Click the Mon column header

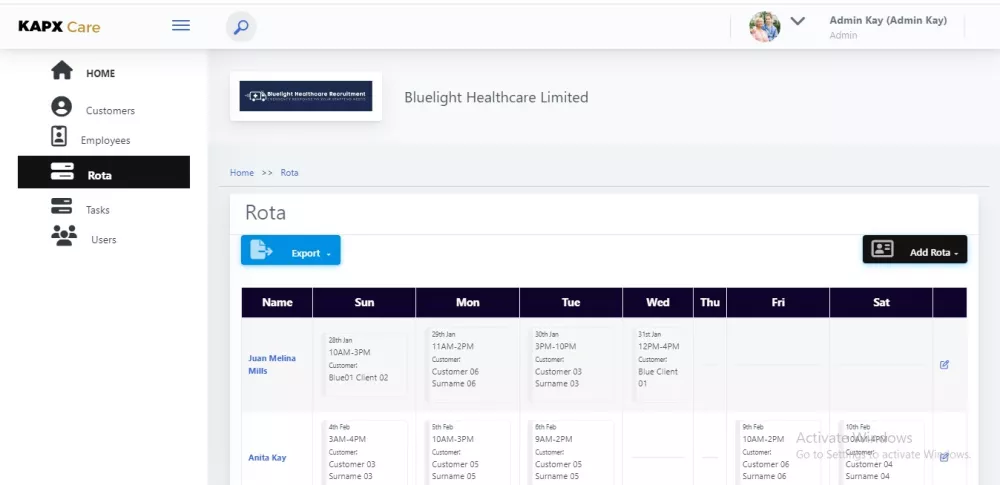(x=467, y=302)
